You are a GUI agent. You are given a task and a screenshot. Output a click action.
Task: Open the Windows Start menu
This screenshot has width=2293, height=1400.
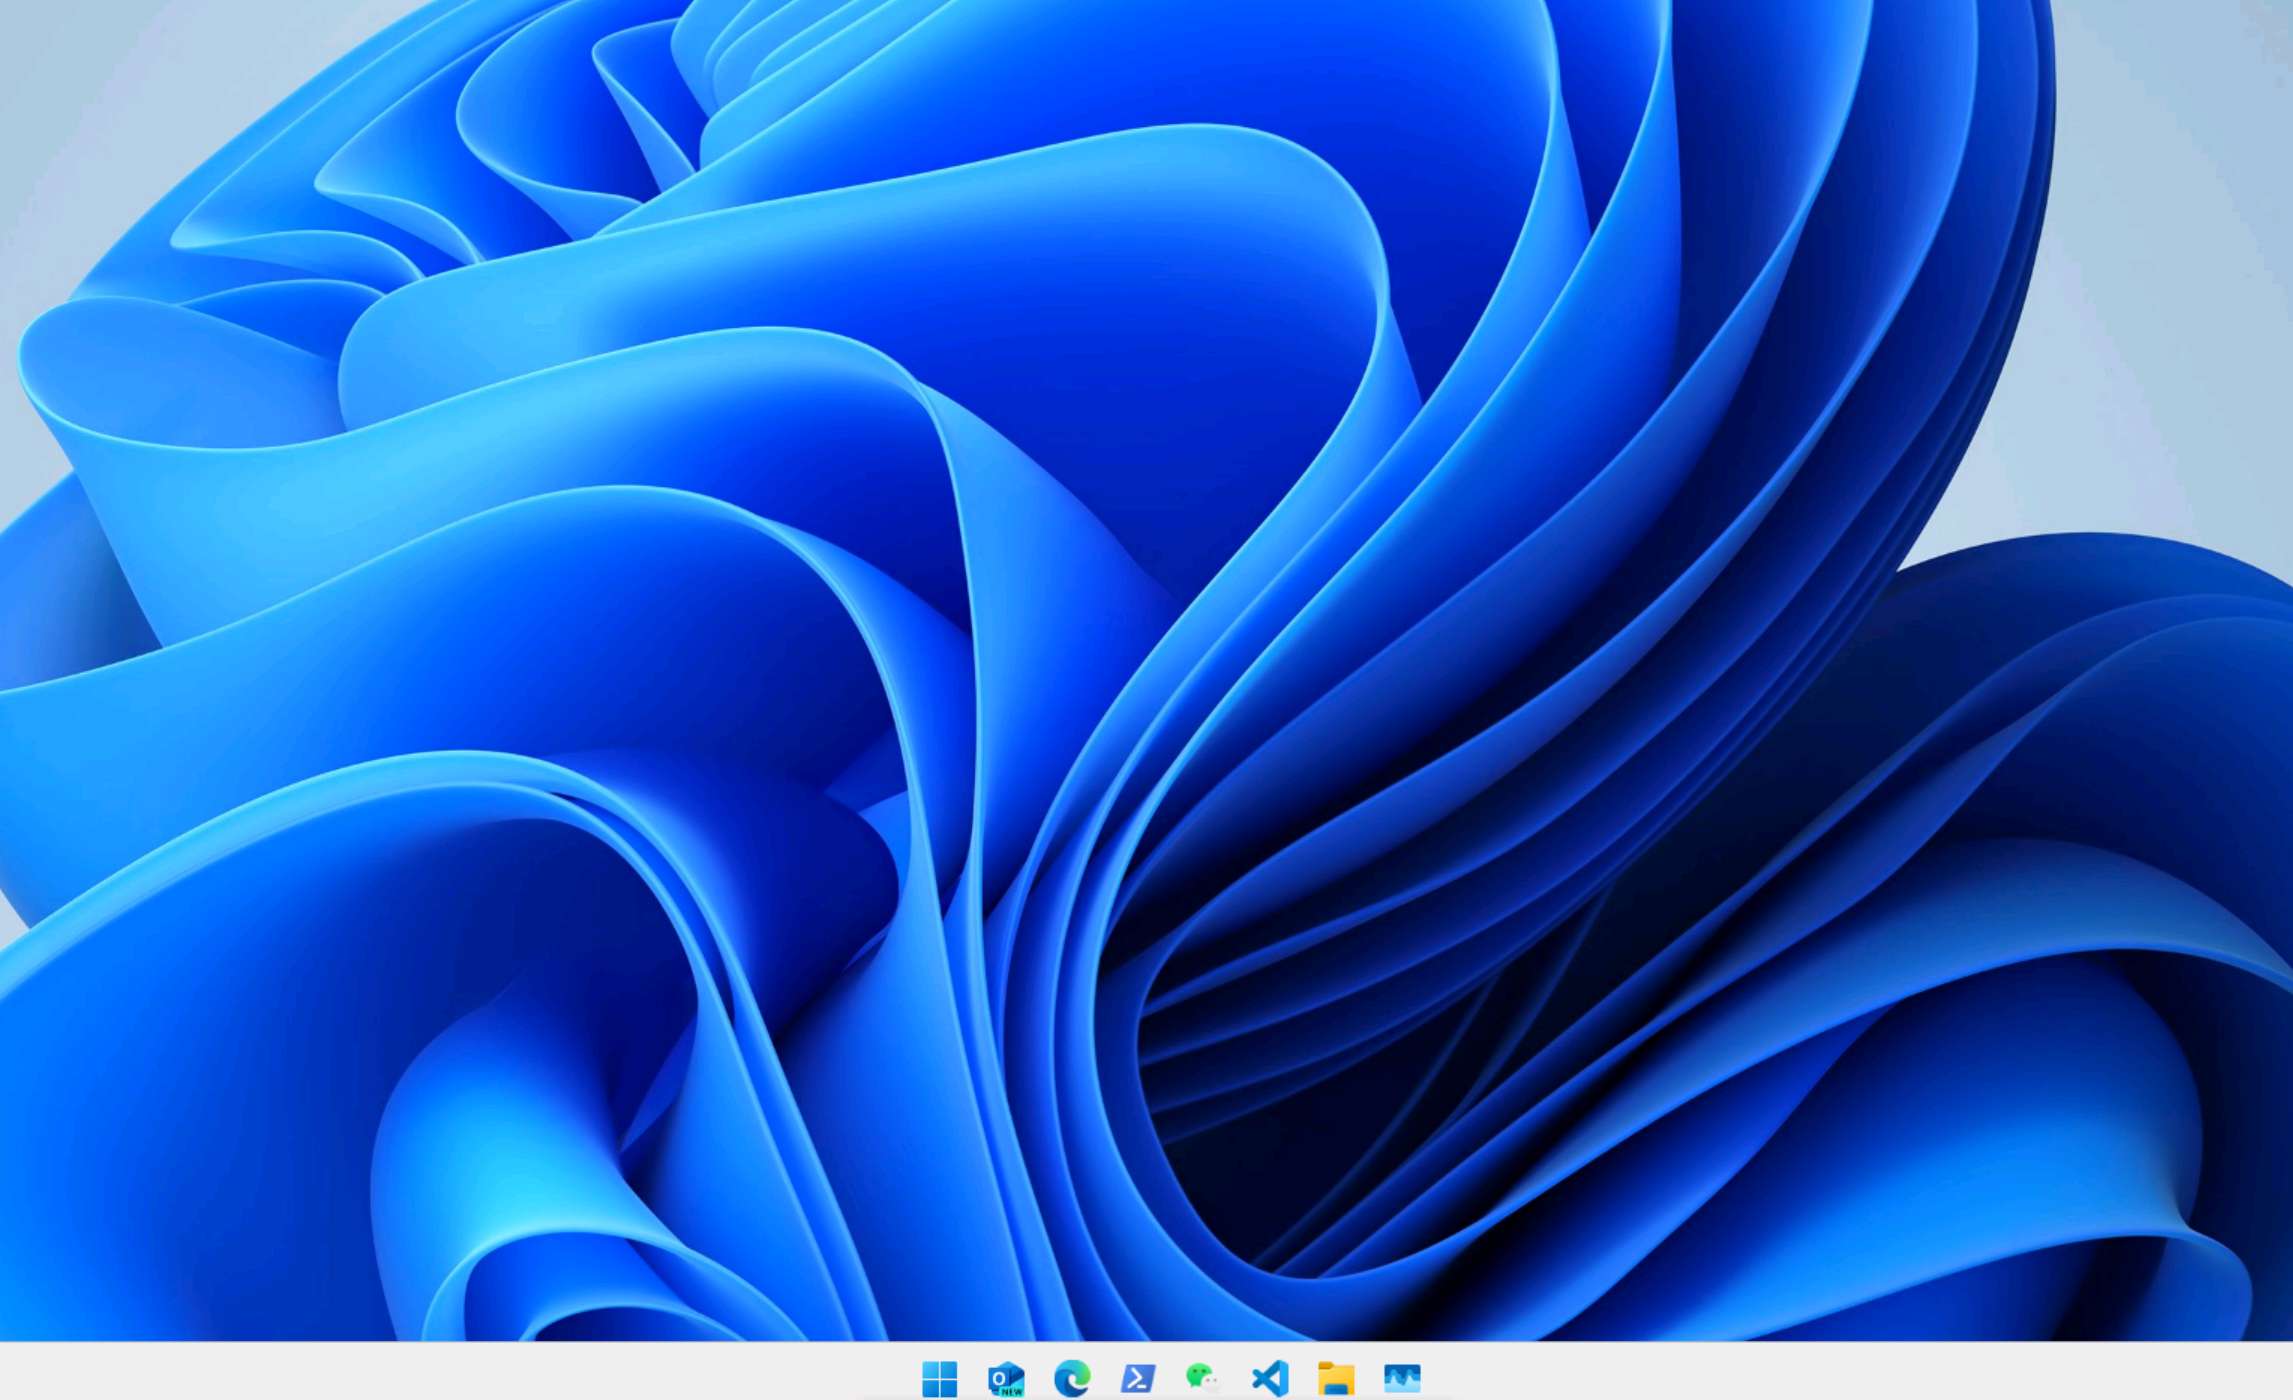[939, 1378]
